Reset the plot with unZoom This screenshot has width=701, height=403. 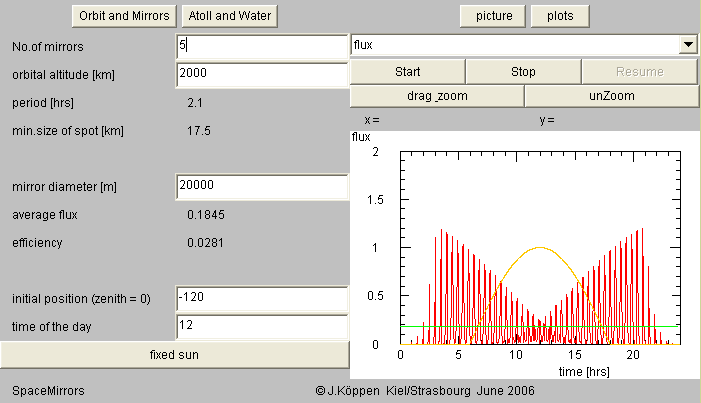[610, 96]
